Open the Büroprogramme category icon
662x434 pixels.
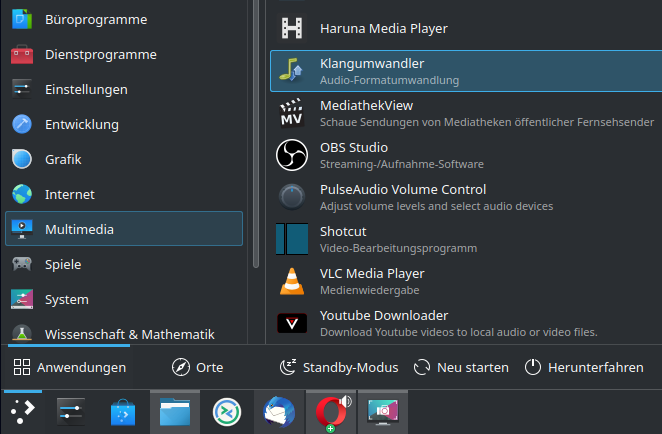pyautogui.click(x=22, y=19)
